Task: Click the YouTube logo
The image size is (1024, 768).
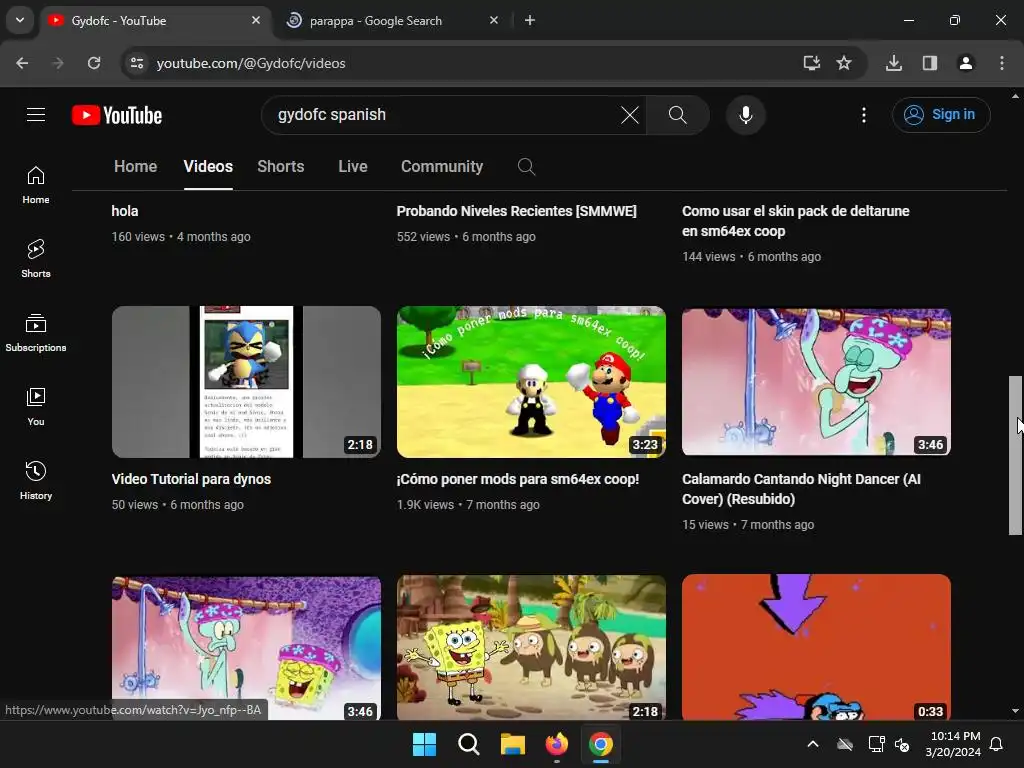Action: pos(117,115)
